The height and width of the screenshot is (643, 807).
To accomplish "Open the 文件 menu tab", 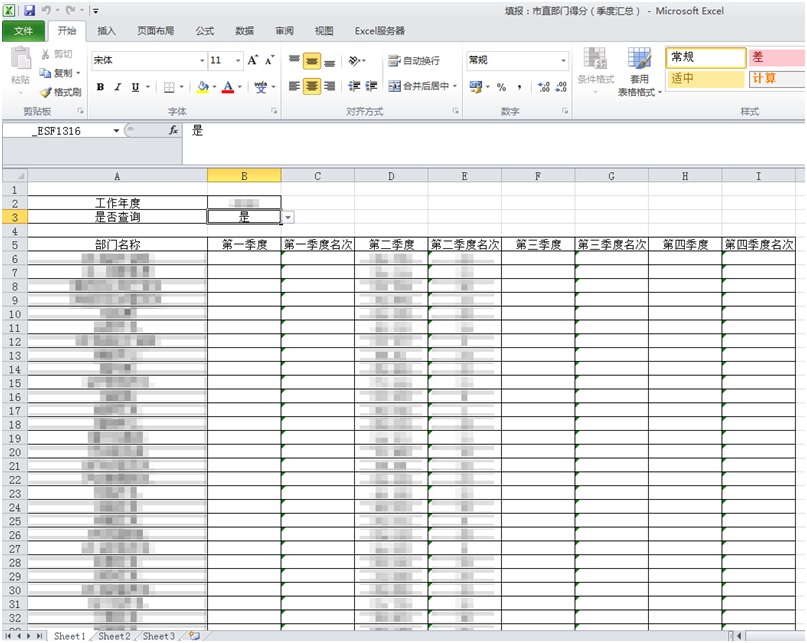I will point(23,31).
